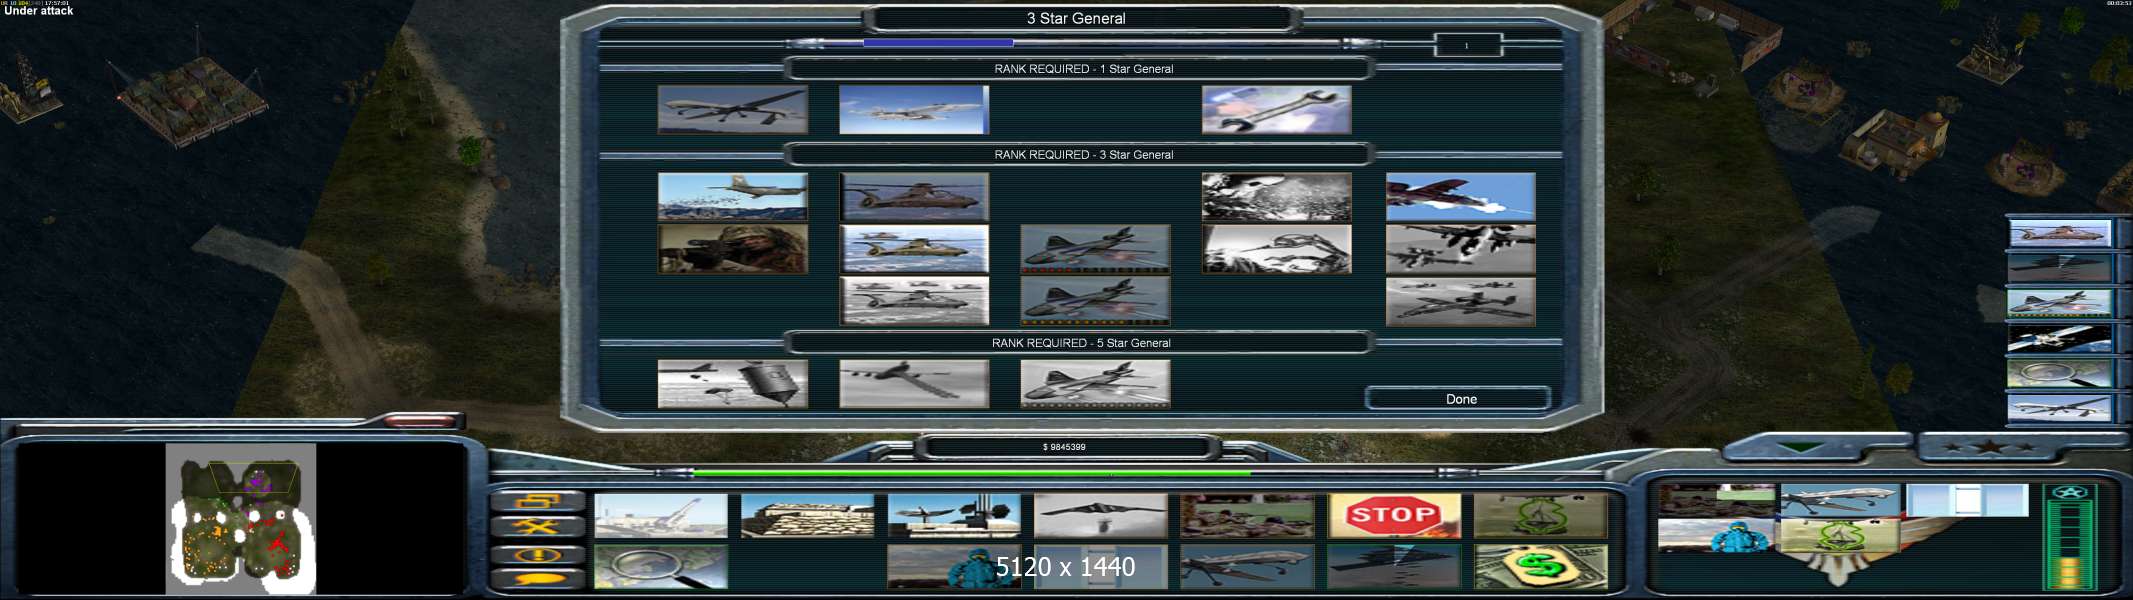Choose the greyed gunship promotion under 5 Star General

point(1095,384)
